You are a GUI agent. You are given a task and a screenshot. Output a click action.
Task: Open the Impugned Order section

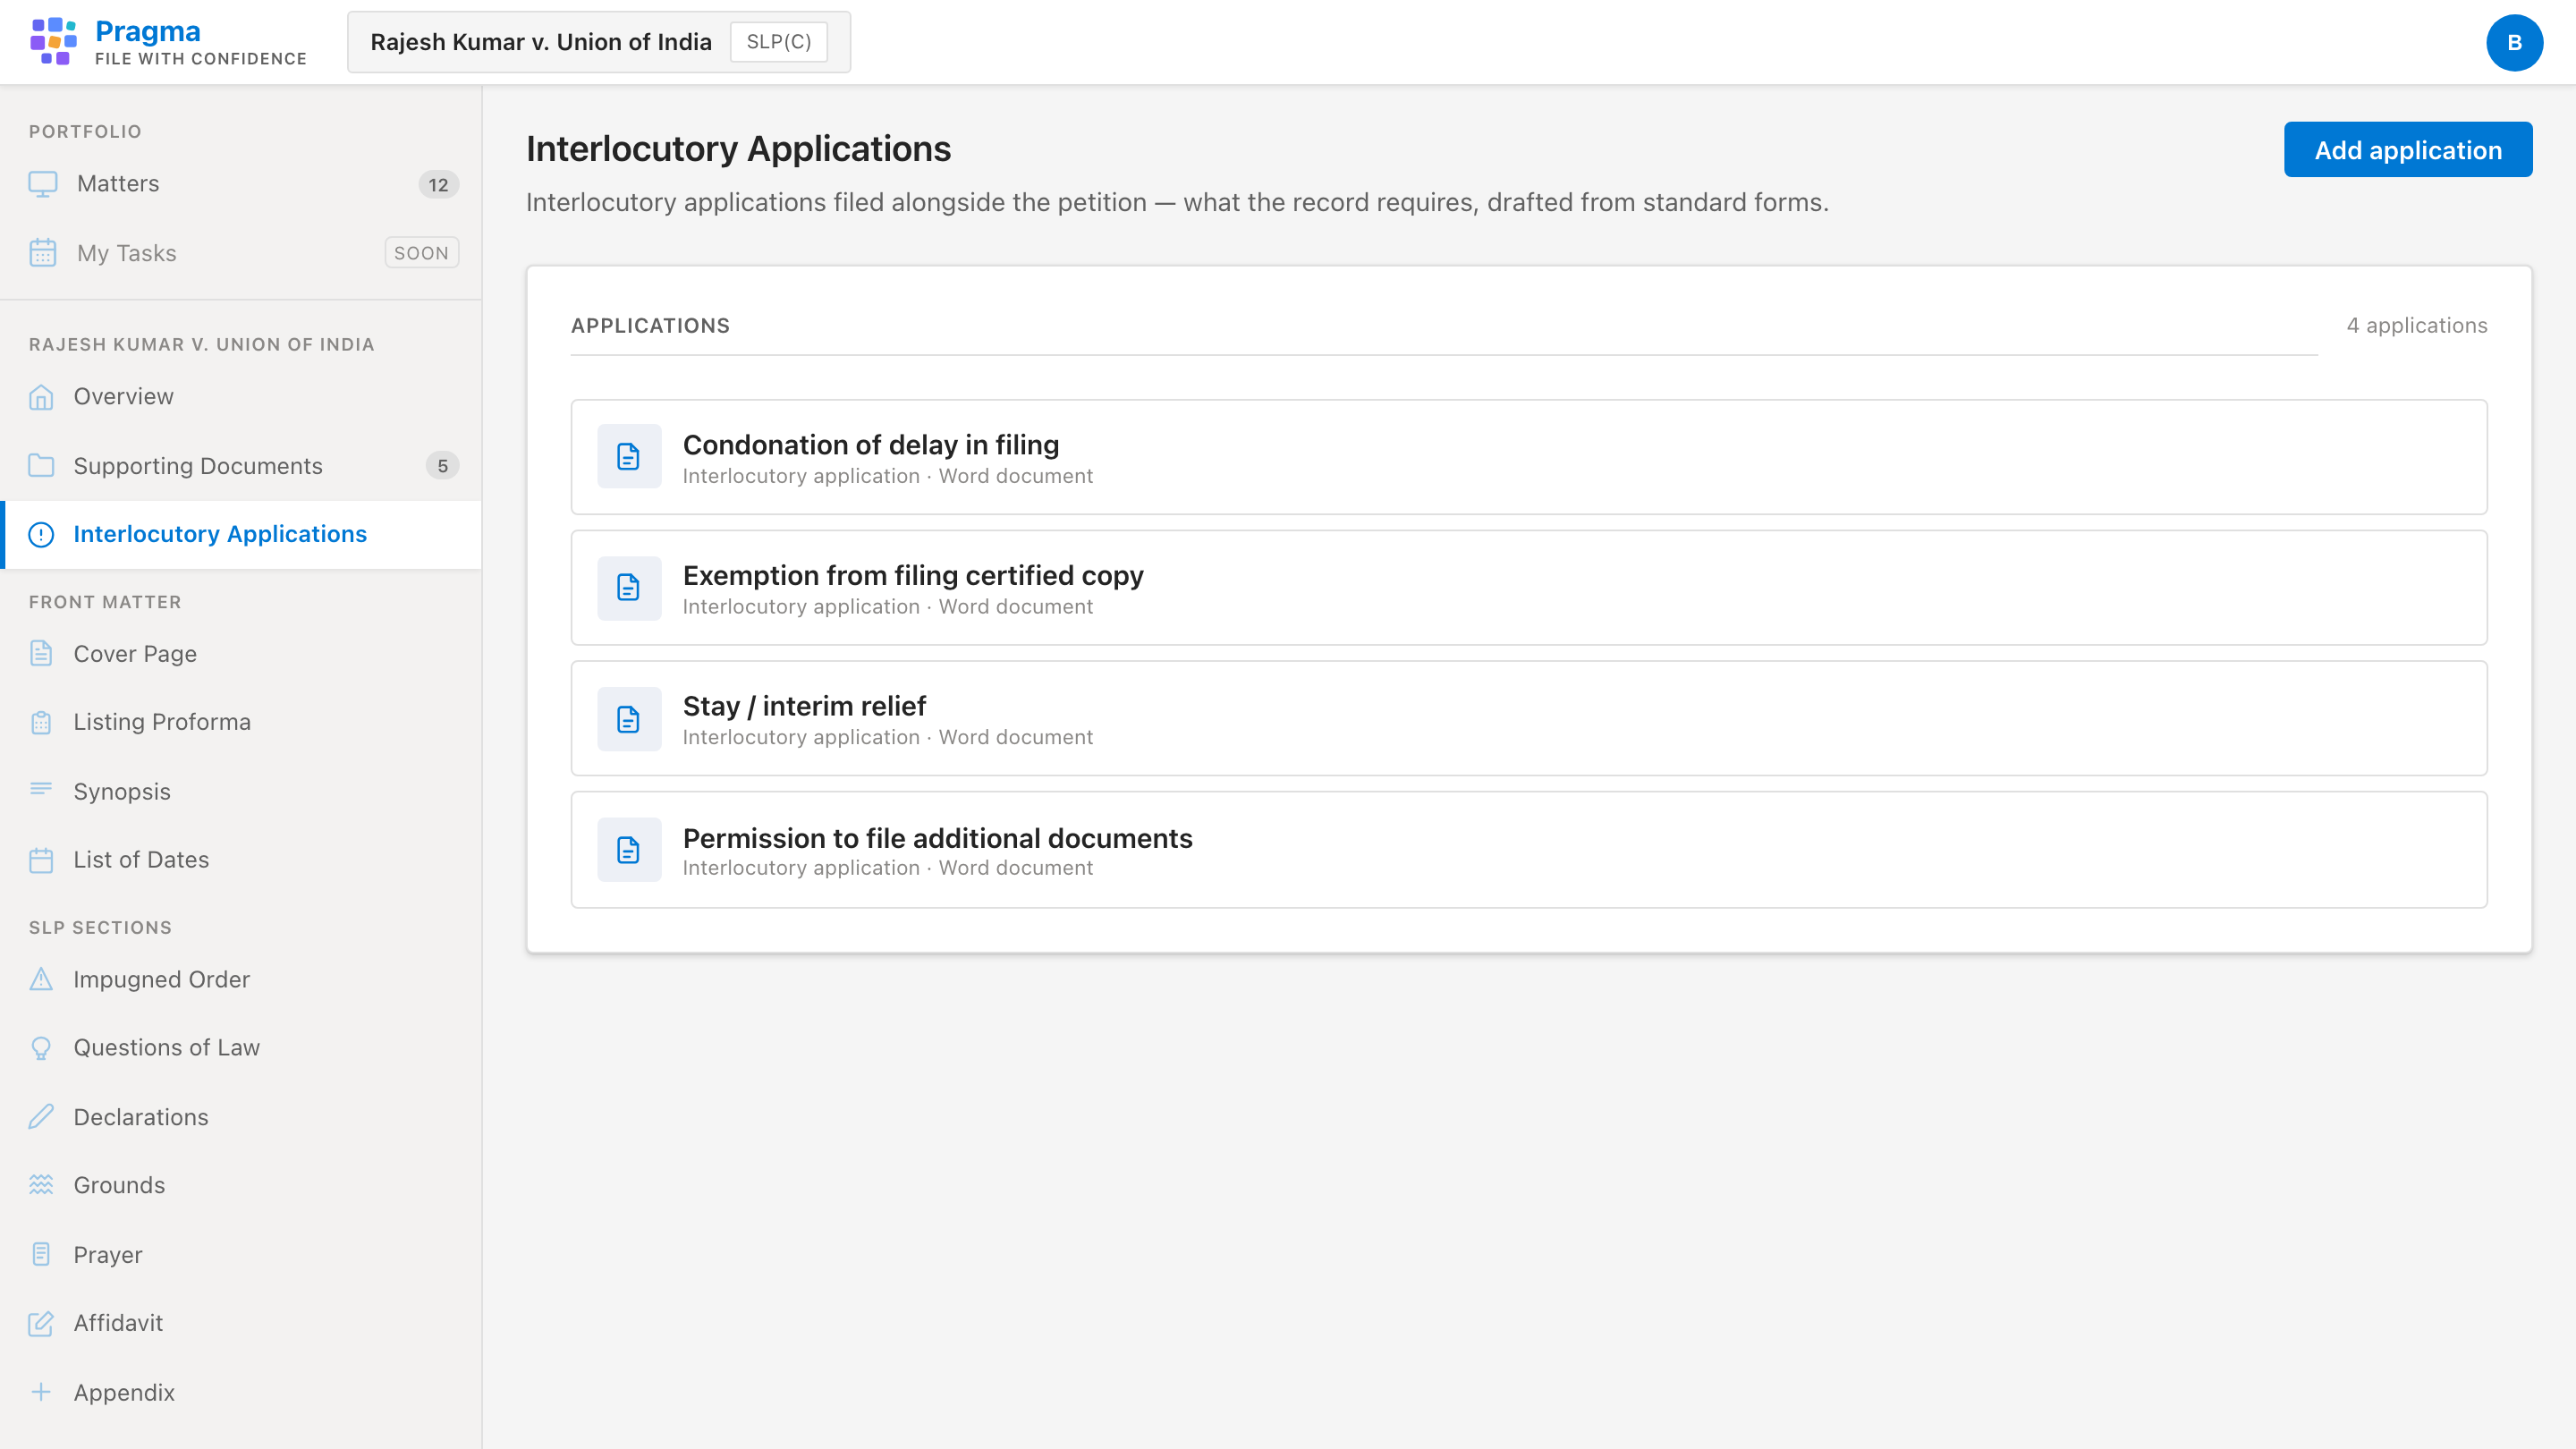coord(241,979)
